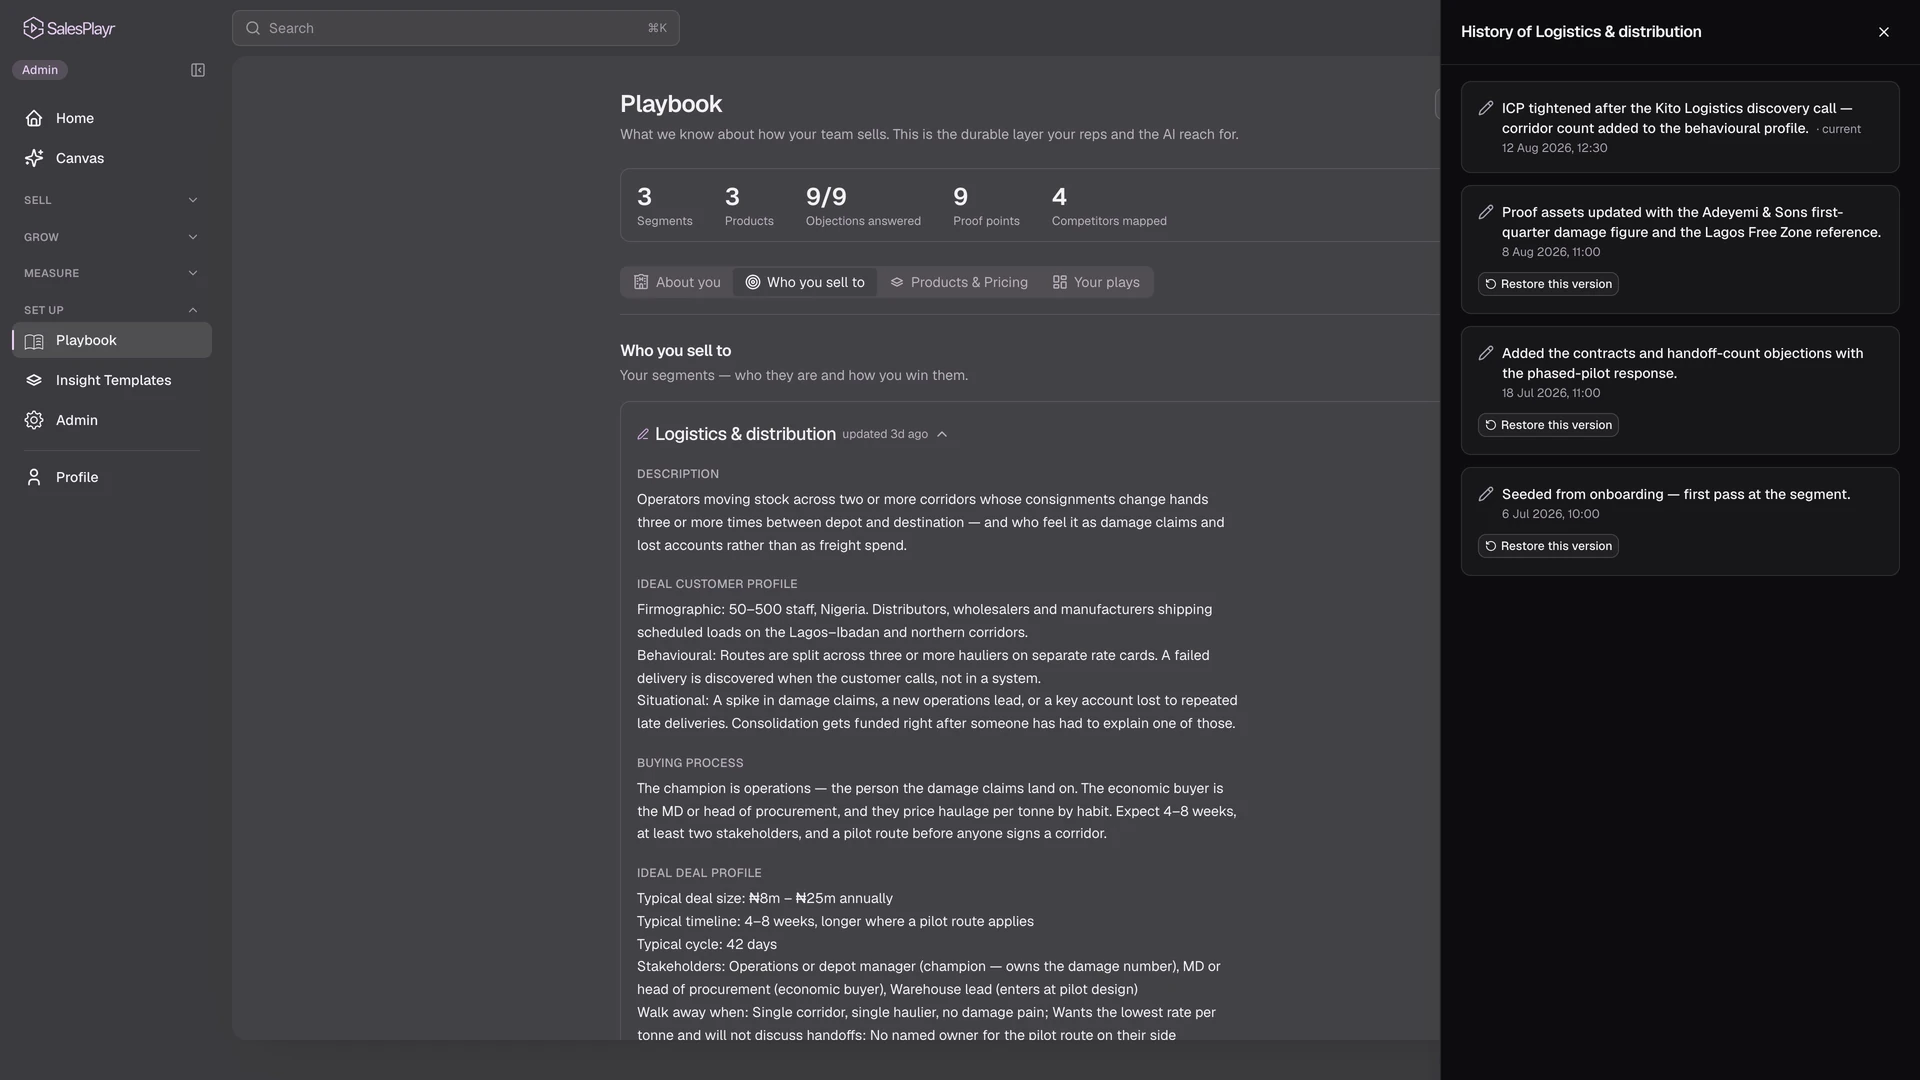Click the Home house icon
The height and width of the screenshot is (1080, 1920).
tap(34, 118)
